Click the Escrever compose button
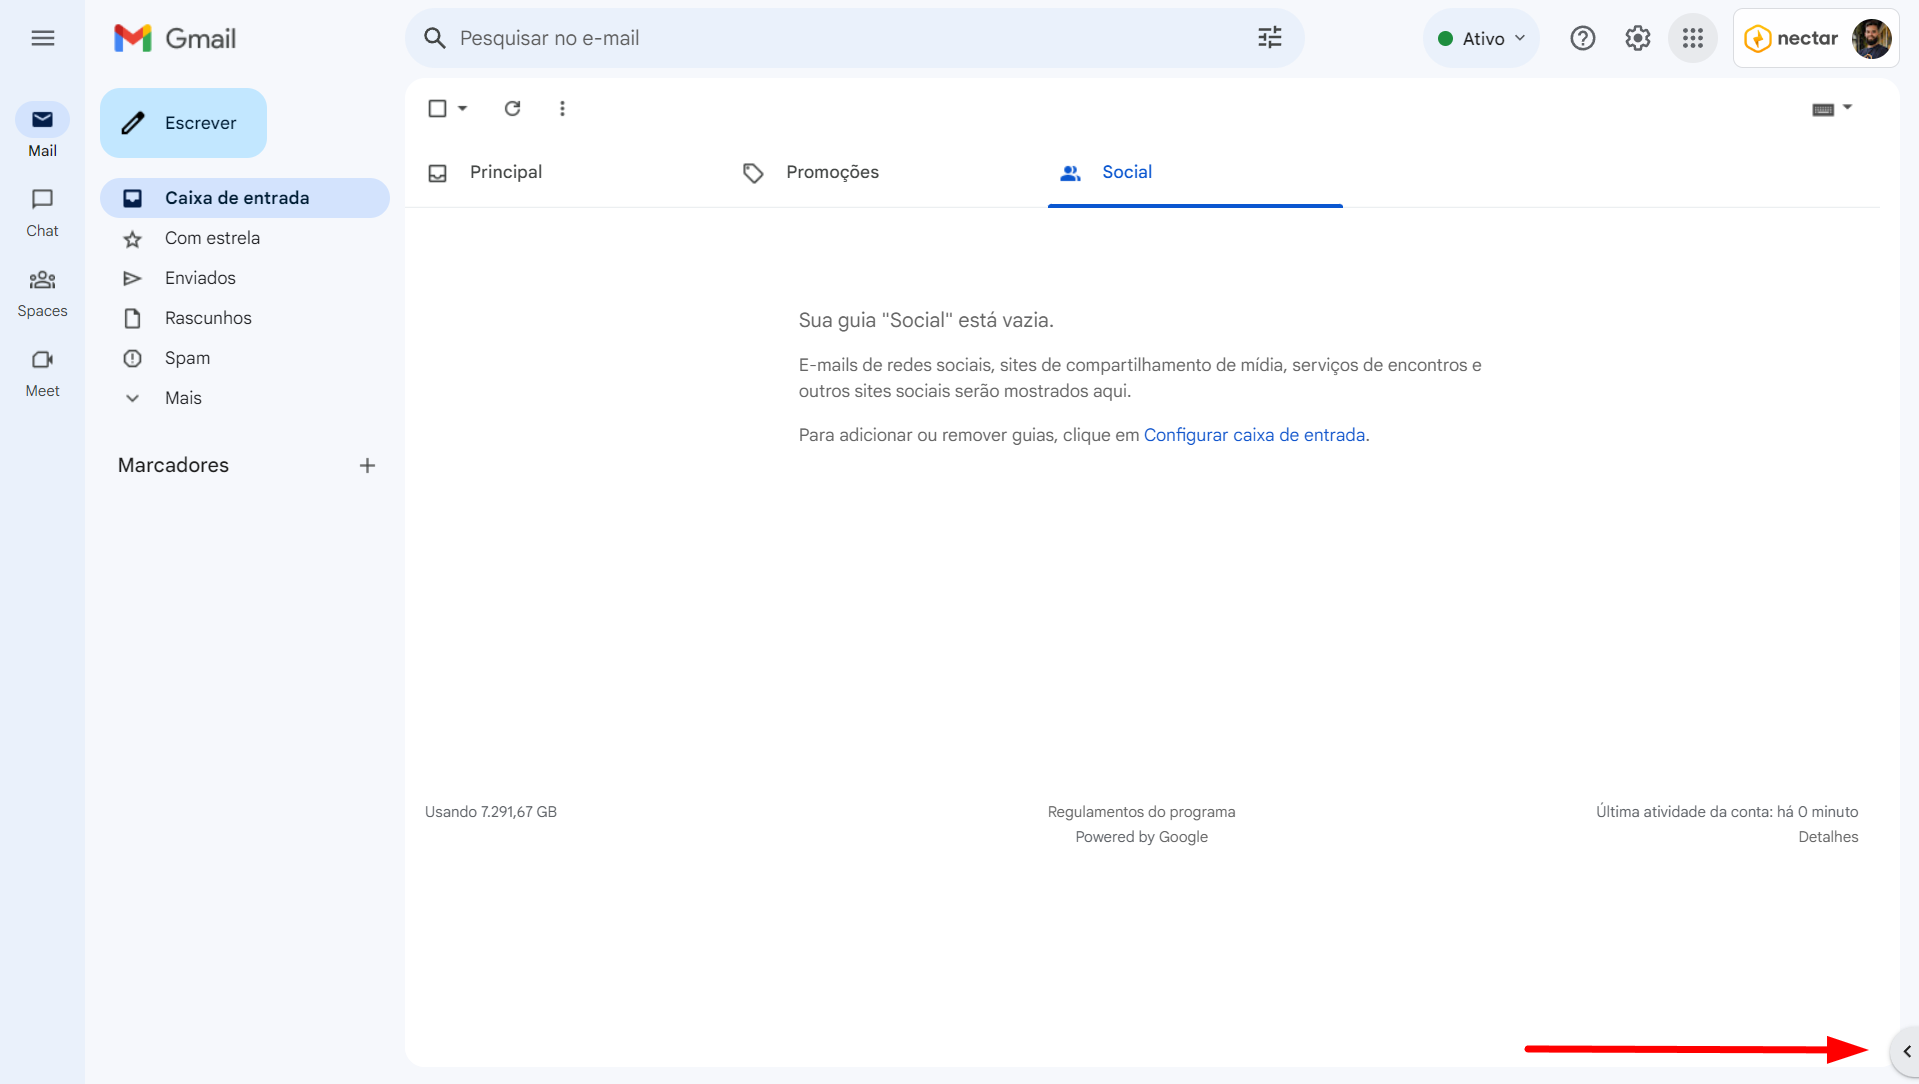The width and height of the screenshot is (1919, 1084). pyautogui.click(x=183, y=123)
